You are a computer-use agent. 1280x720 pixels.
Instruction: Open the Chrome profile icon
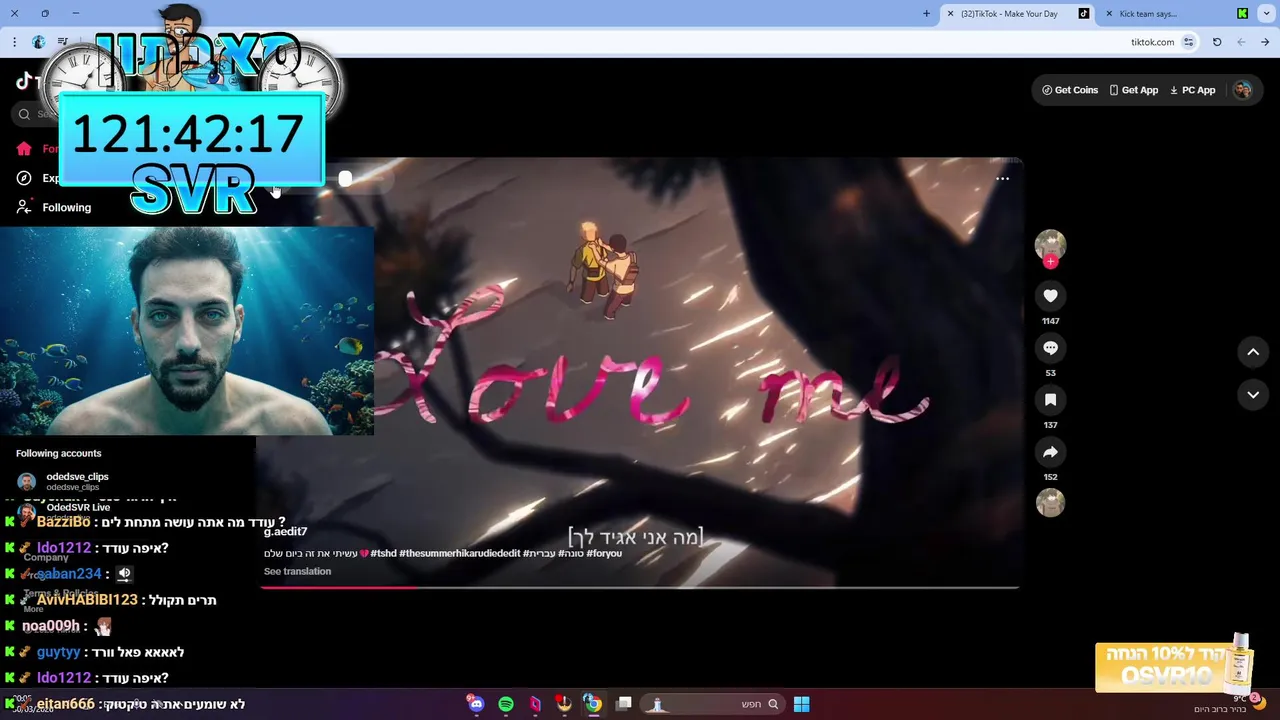38,42
